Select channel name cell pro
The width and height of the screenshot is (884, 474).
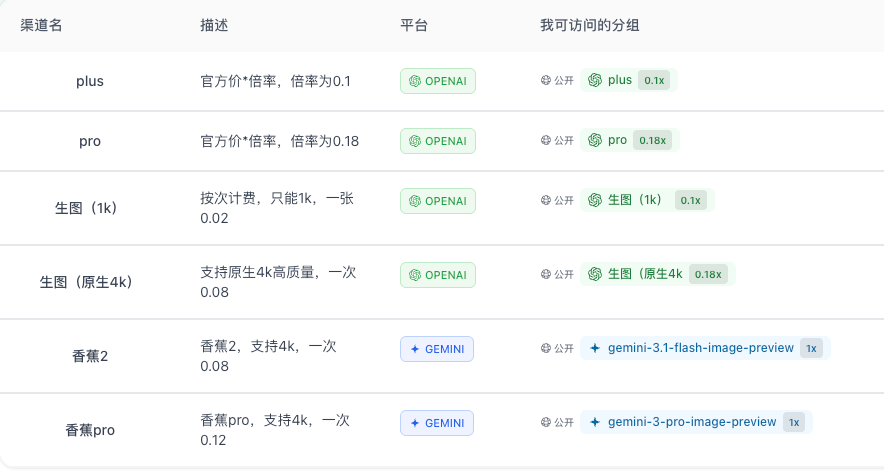[90, 141]
